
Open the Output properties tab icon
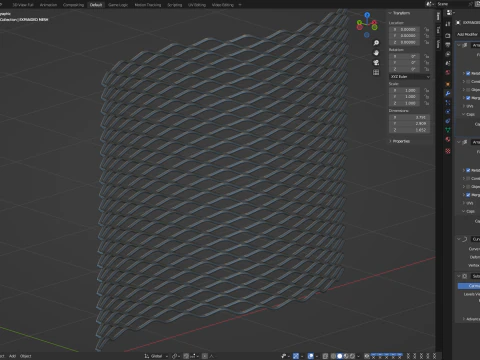tap(448, 45)
